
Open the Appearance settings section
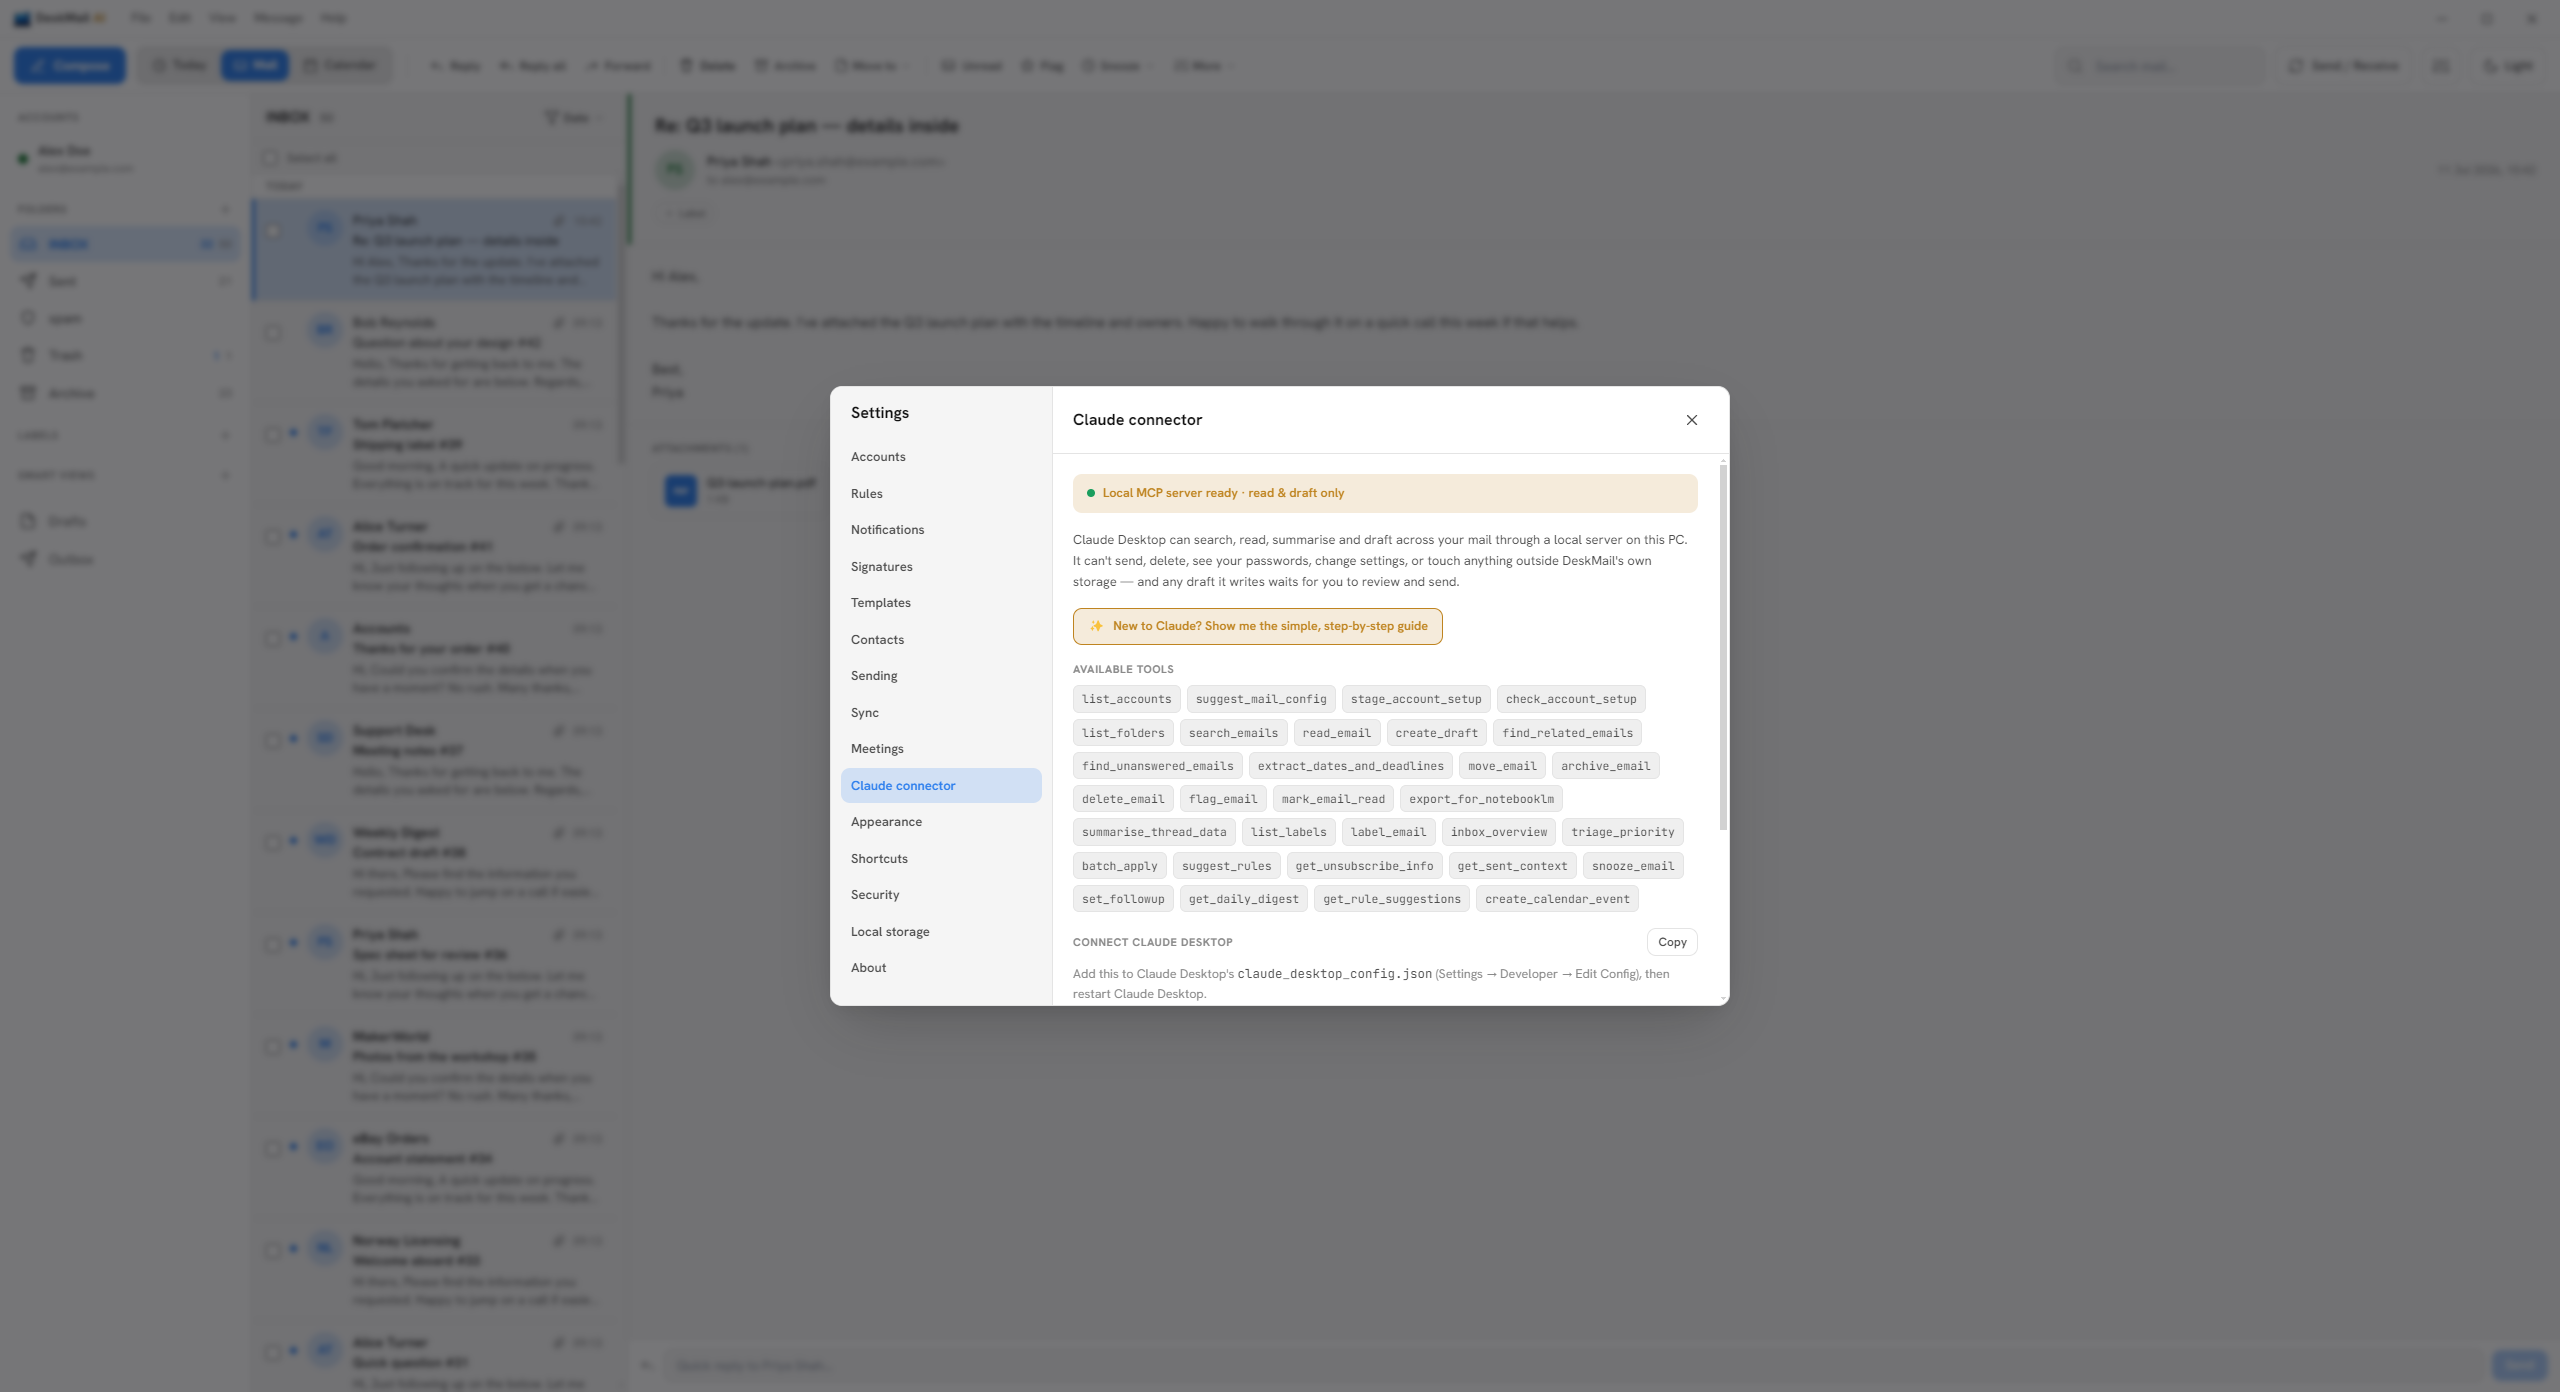[x=941, y=822]
